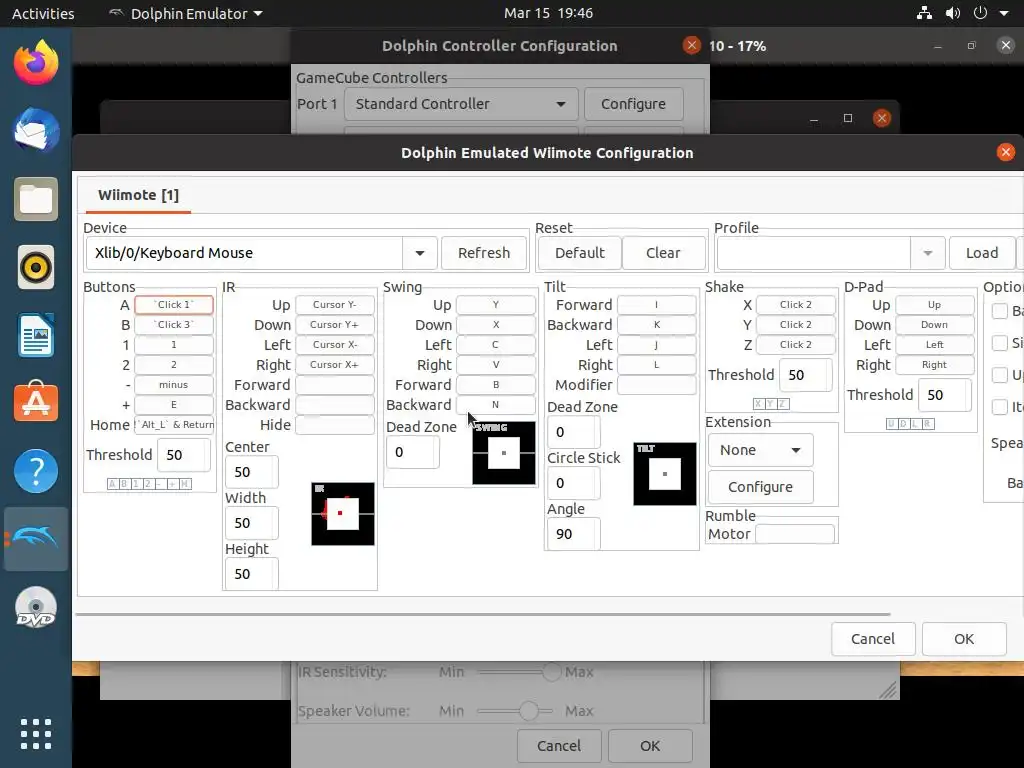Click Cancel in Wiimote Configuration dialog

872,639
